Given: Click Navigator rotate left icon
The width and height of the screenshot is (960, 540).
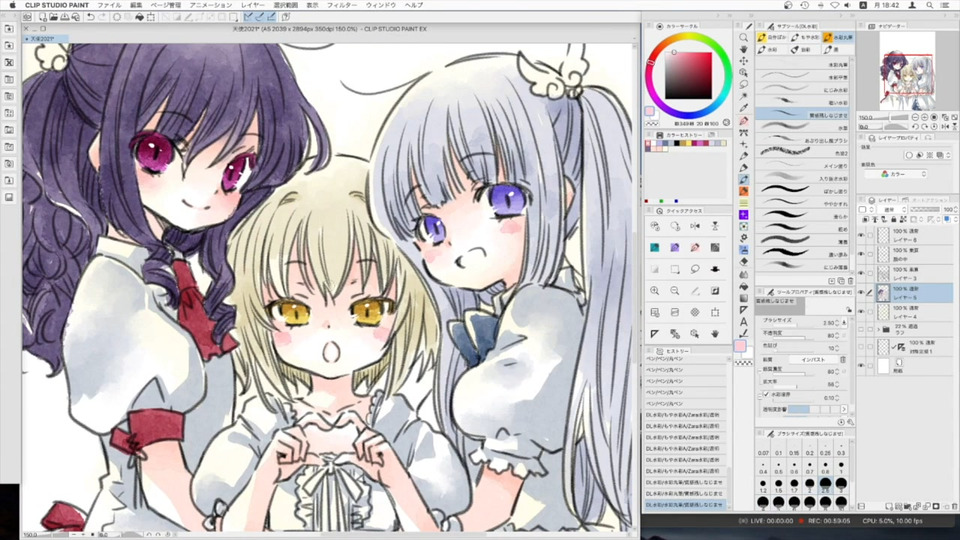Looking at the screenshot, I should [915, 127].
